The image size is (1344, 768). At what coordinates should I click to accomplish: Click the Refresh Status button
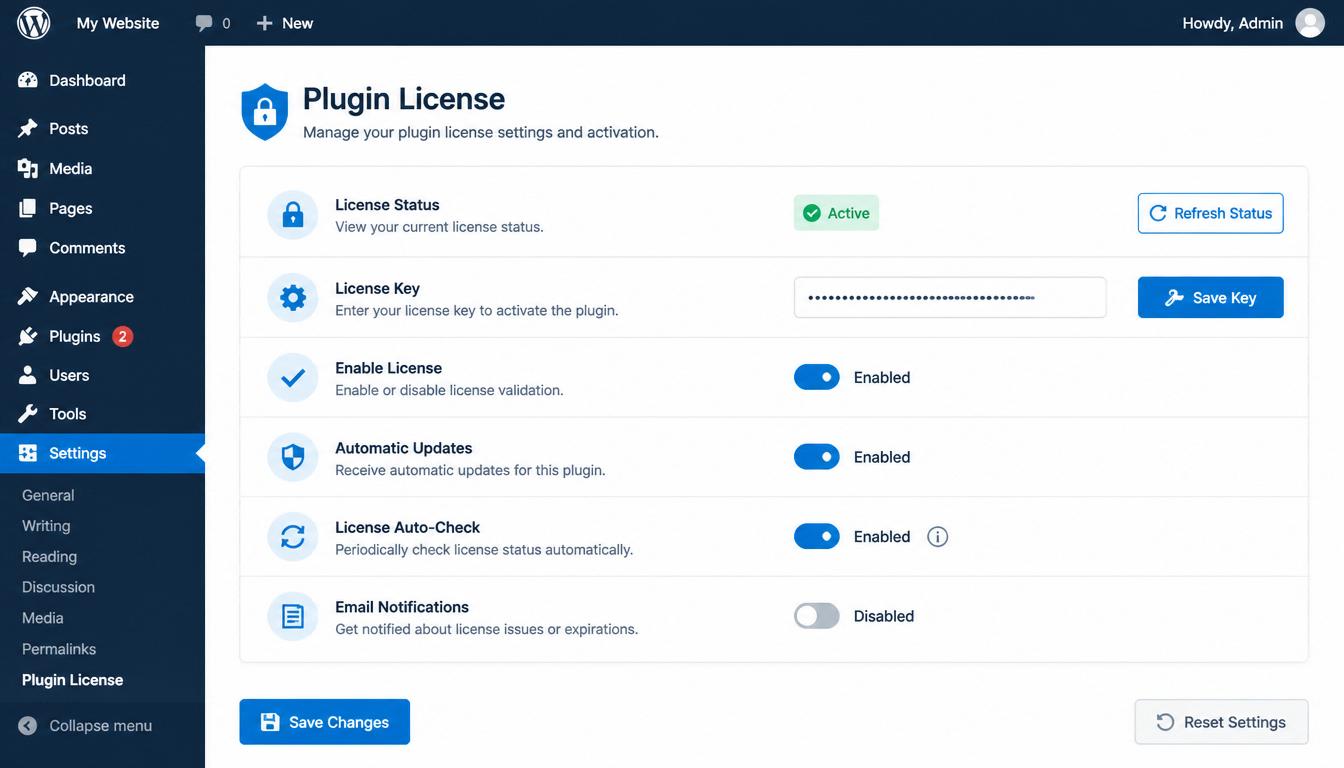coord(1210,213)
